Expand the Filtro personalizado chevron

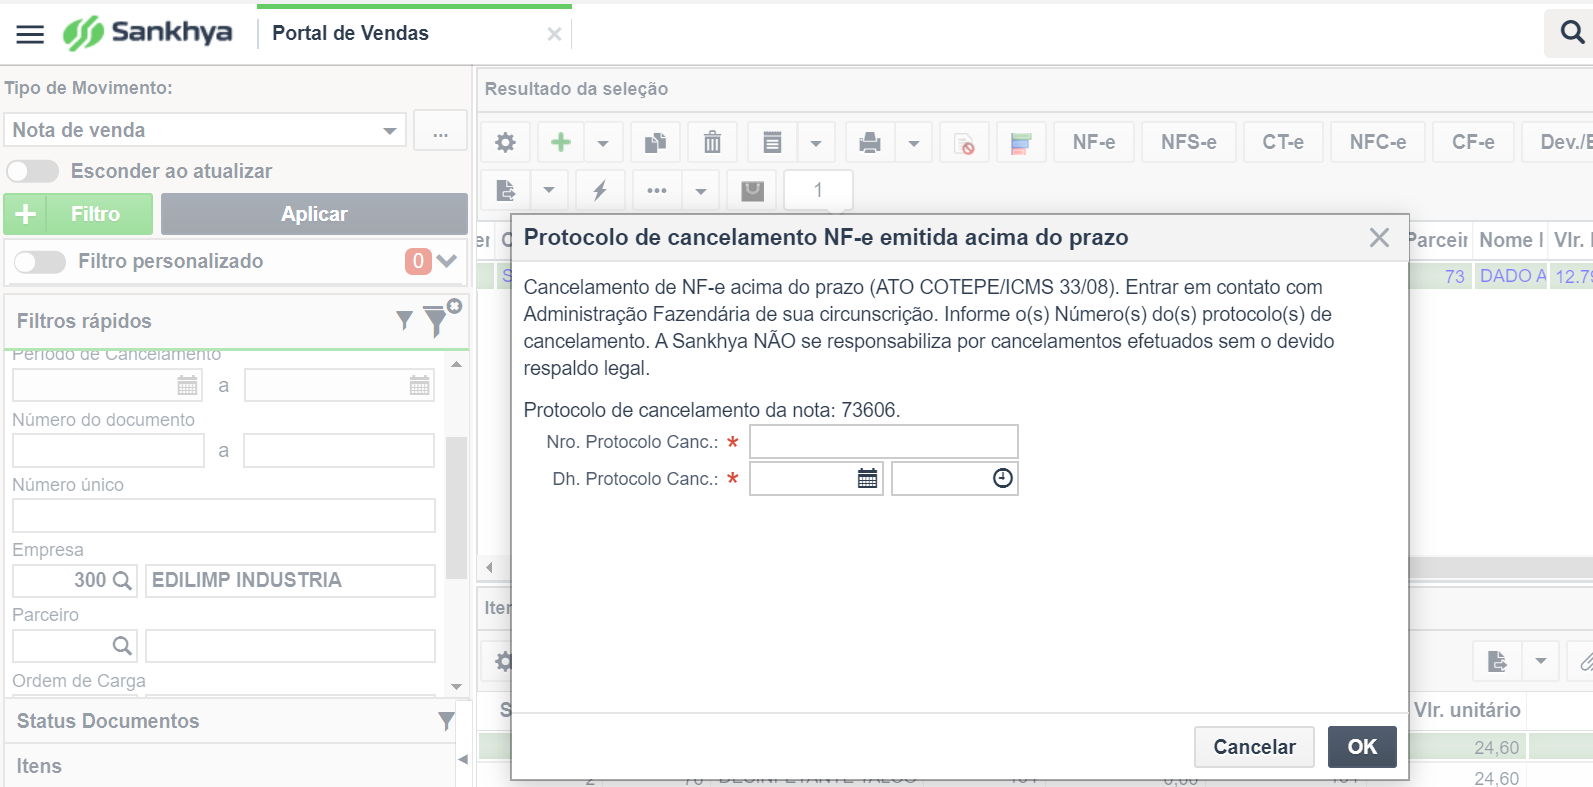point(447,261)
